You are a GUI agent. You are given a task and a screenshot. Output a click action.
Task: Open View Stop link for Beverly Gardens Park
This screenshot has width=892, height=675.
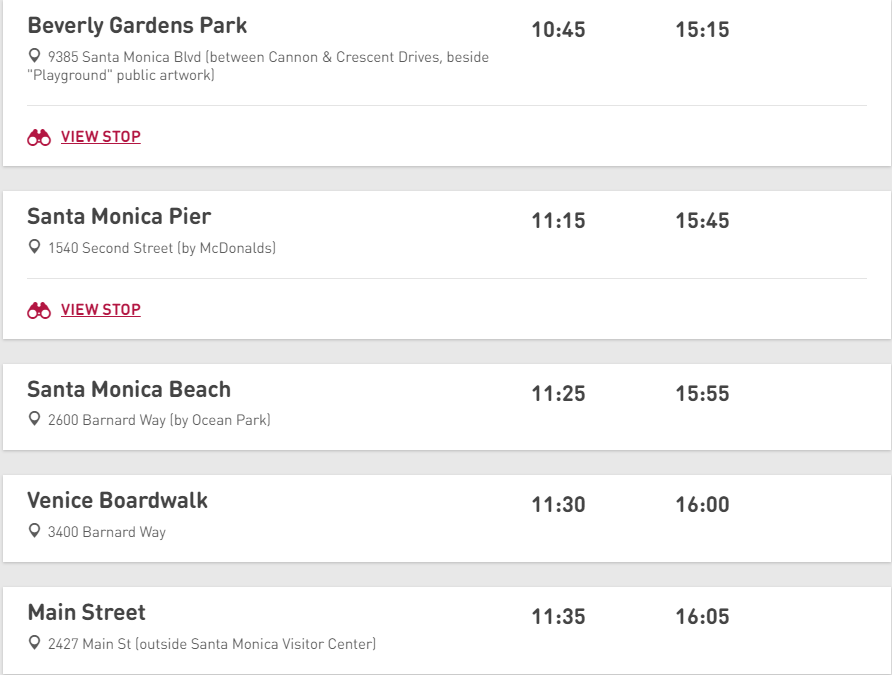(101, 137)
